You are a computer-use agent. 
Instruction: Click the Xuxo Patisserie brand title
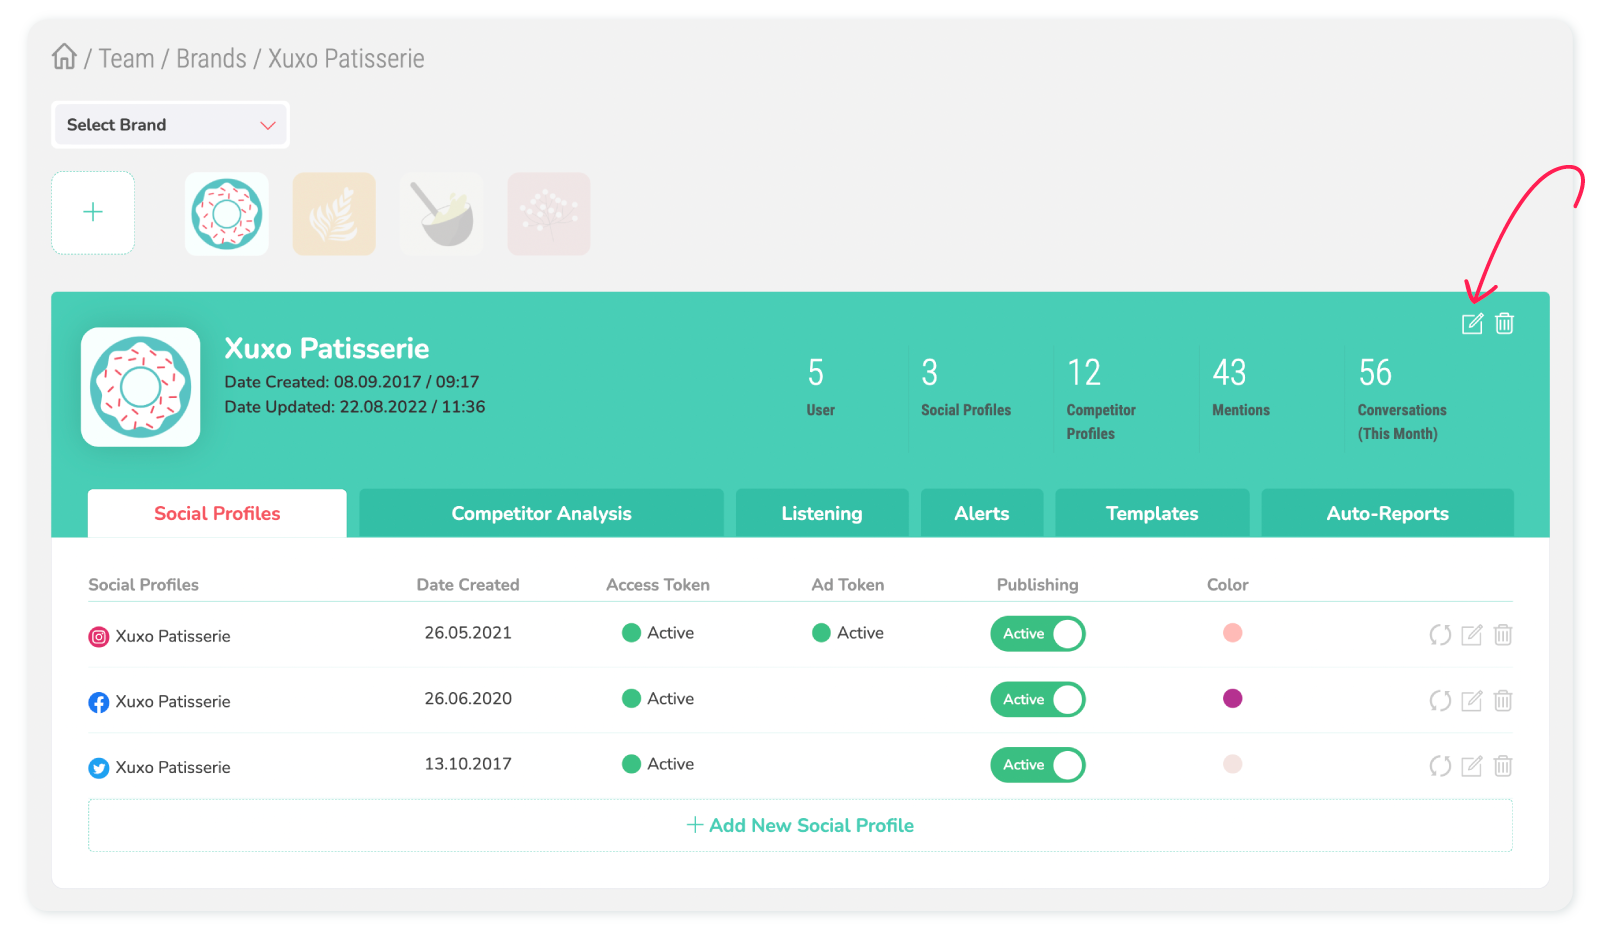[327, 348]
